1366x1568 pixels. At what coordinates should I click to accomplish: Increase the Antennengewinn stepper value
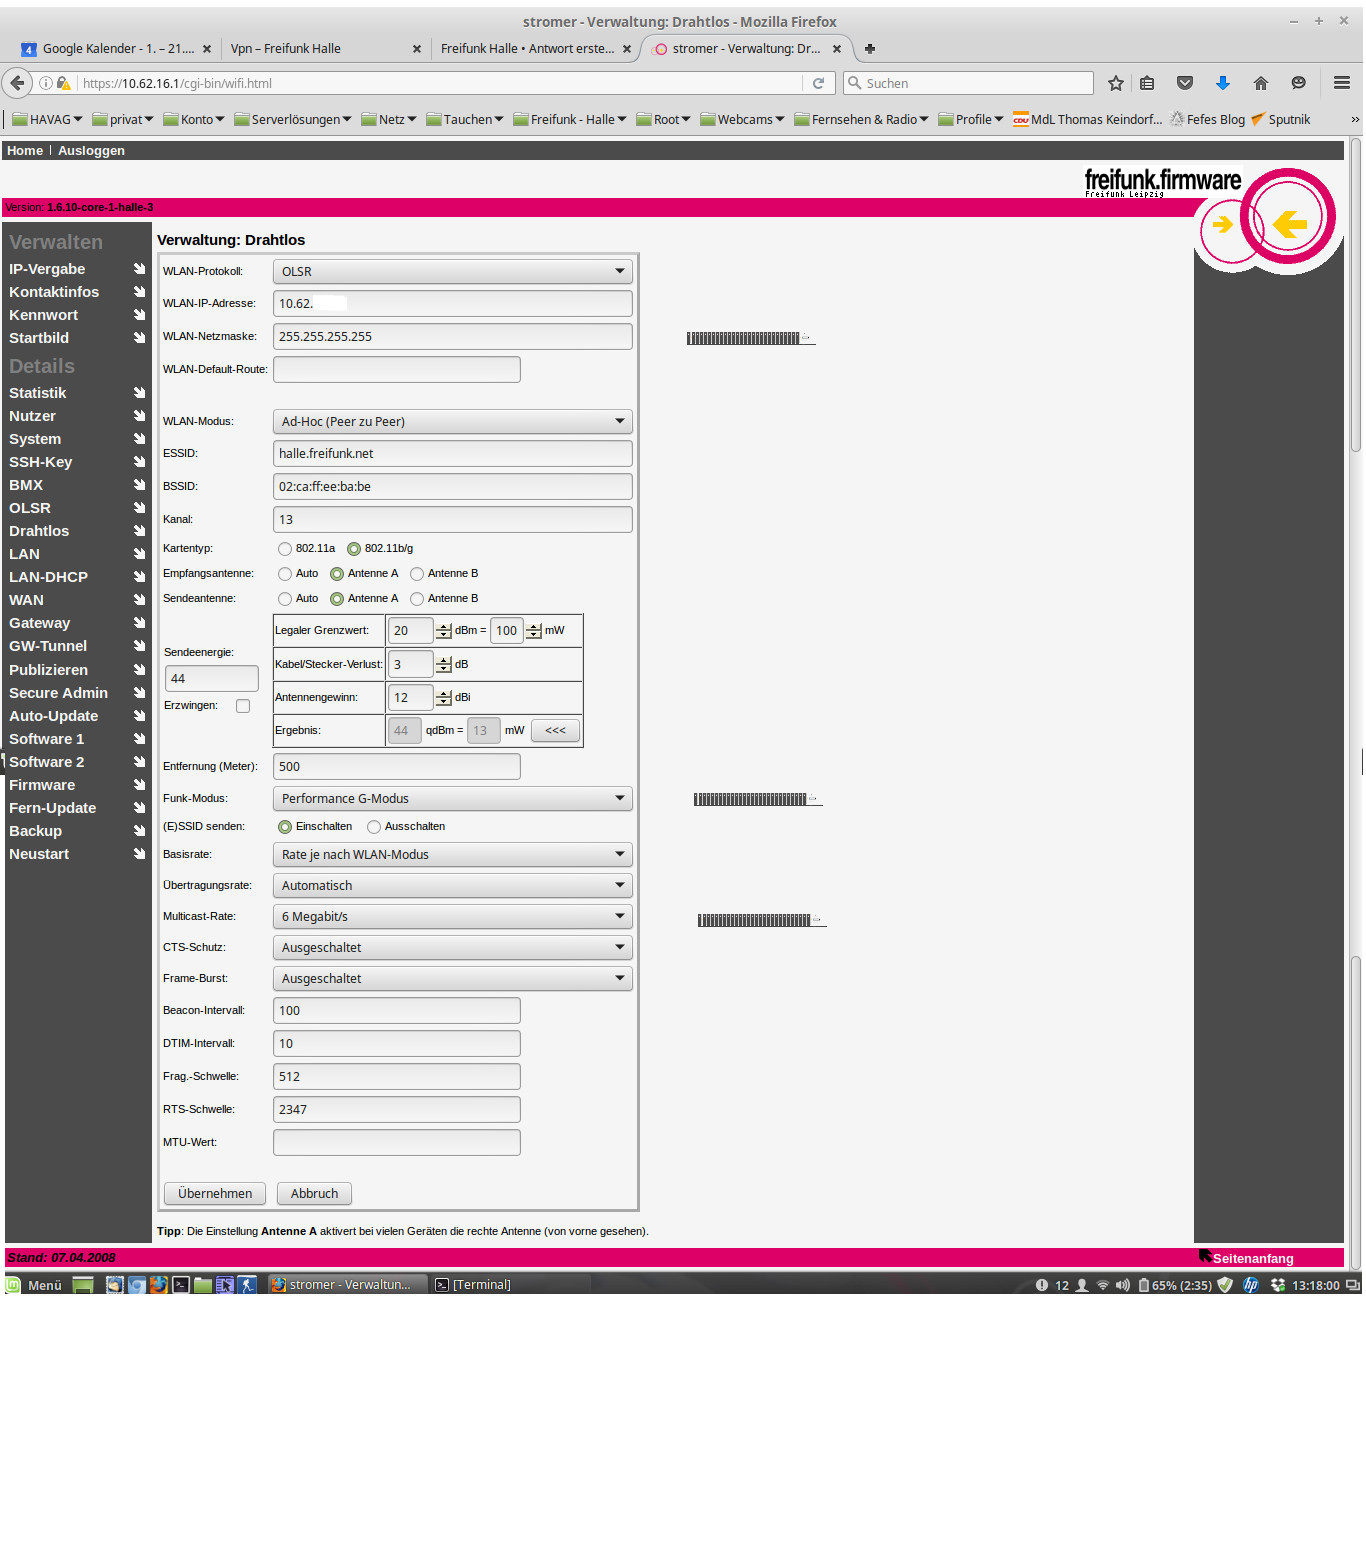click(x=444, y=693)
